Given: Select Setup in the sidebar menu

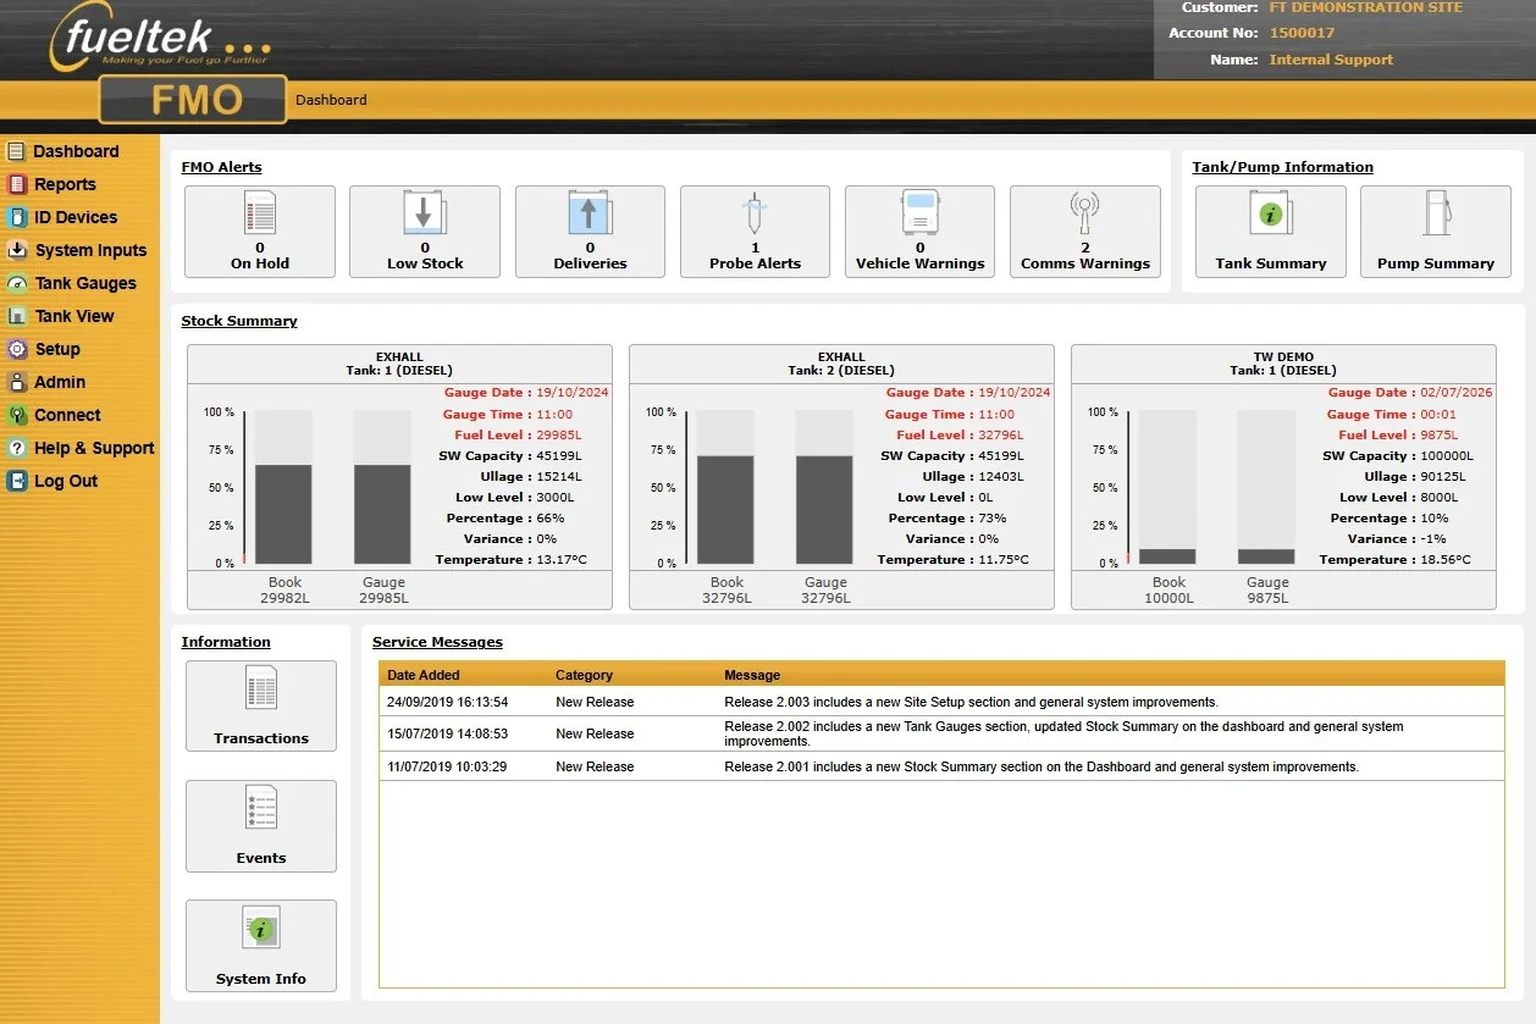Looking at the screenshot, I should [x=57, y=349].
